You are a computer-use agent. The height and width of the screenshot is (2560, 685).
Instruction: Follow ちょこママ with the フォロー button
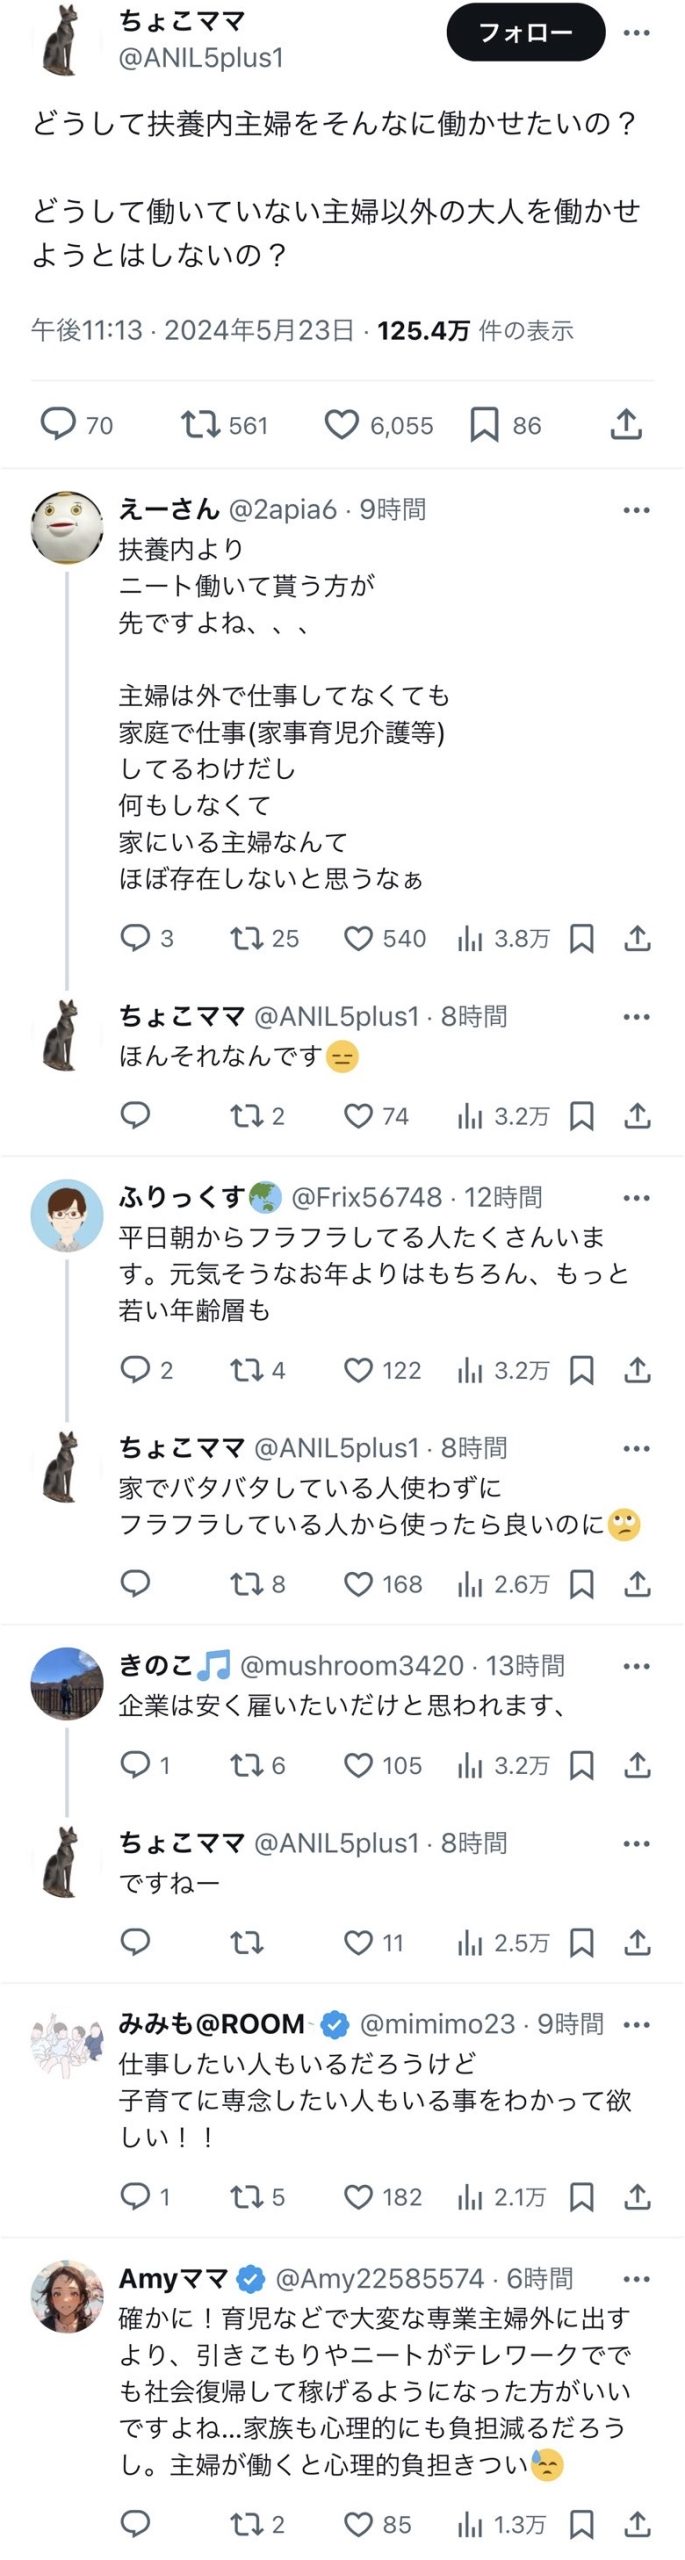526,33
